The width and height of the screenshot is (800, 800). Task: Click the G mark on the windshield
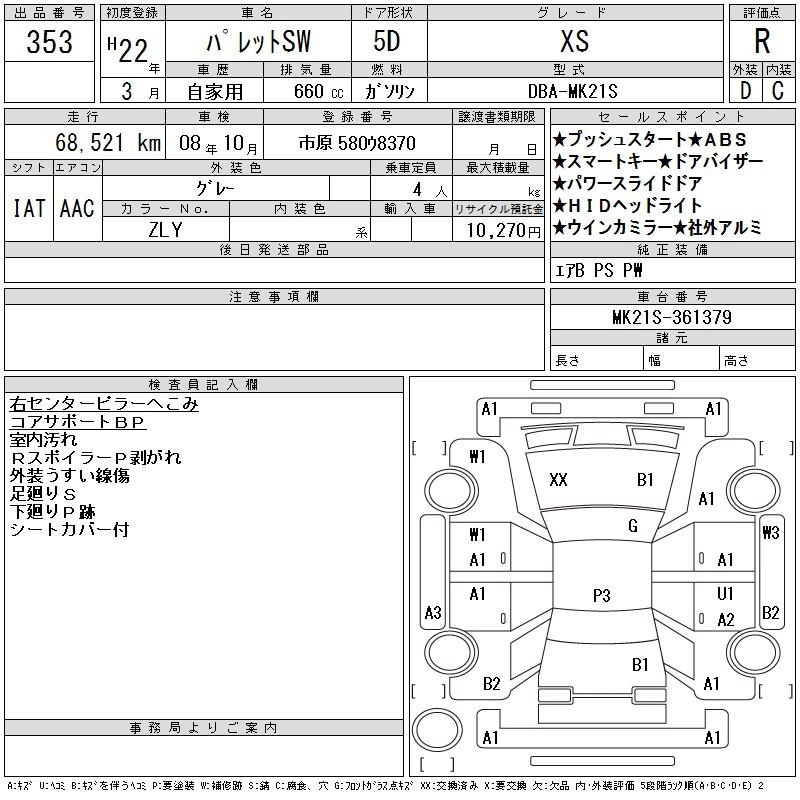click(633, 526)
